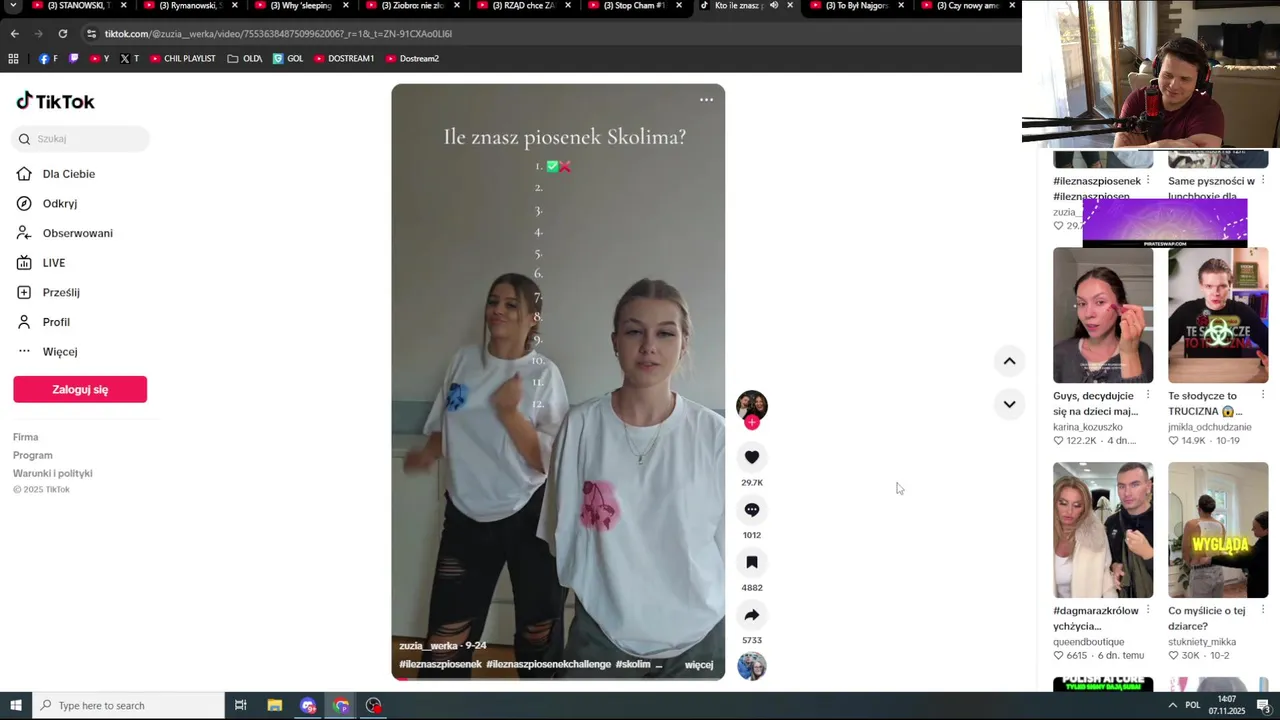Click the tiktok.com address bar
Image resolution: width=1280 pixels, height=720 pixels.
point(548,34)
